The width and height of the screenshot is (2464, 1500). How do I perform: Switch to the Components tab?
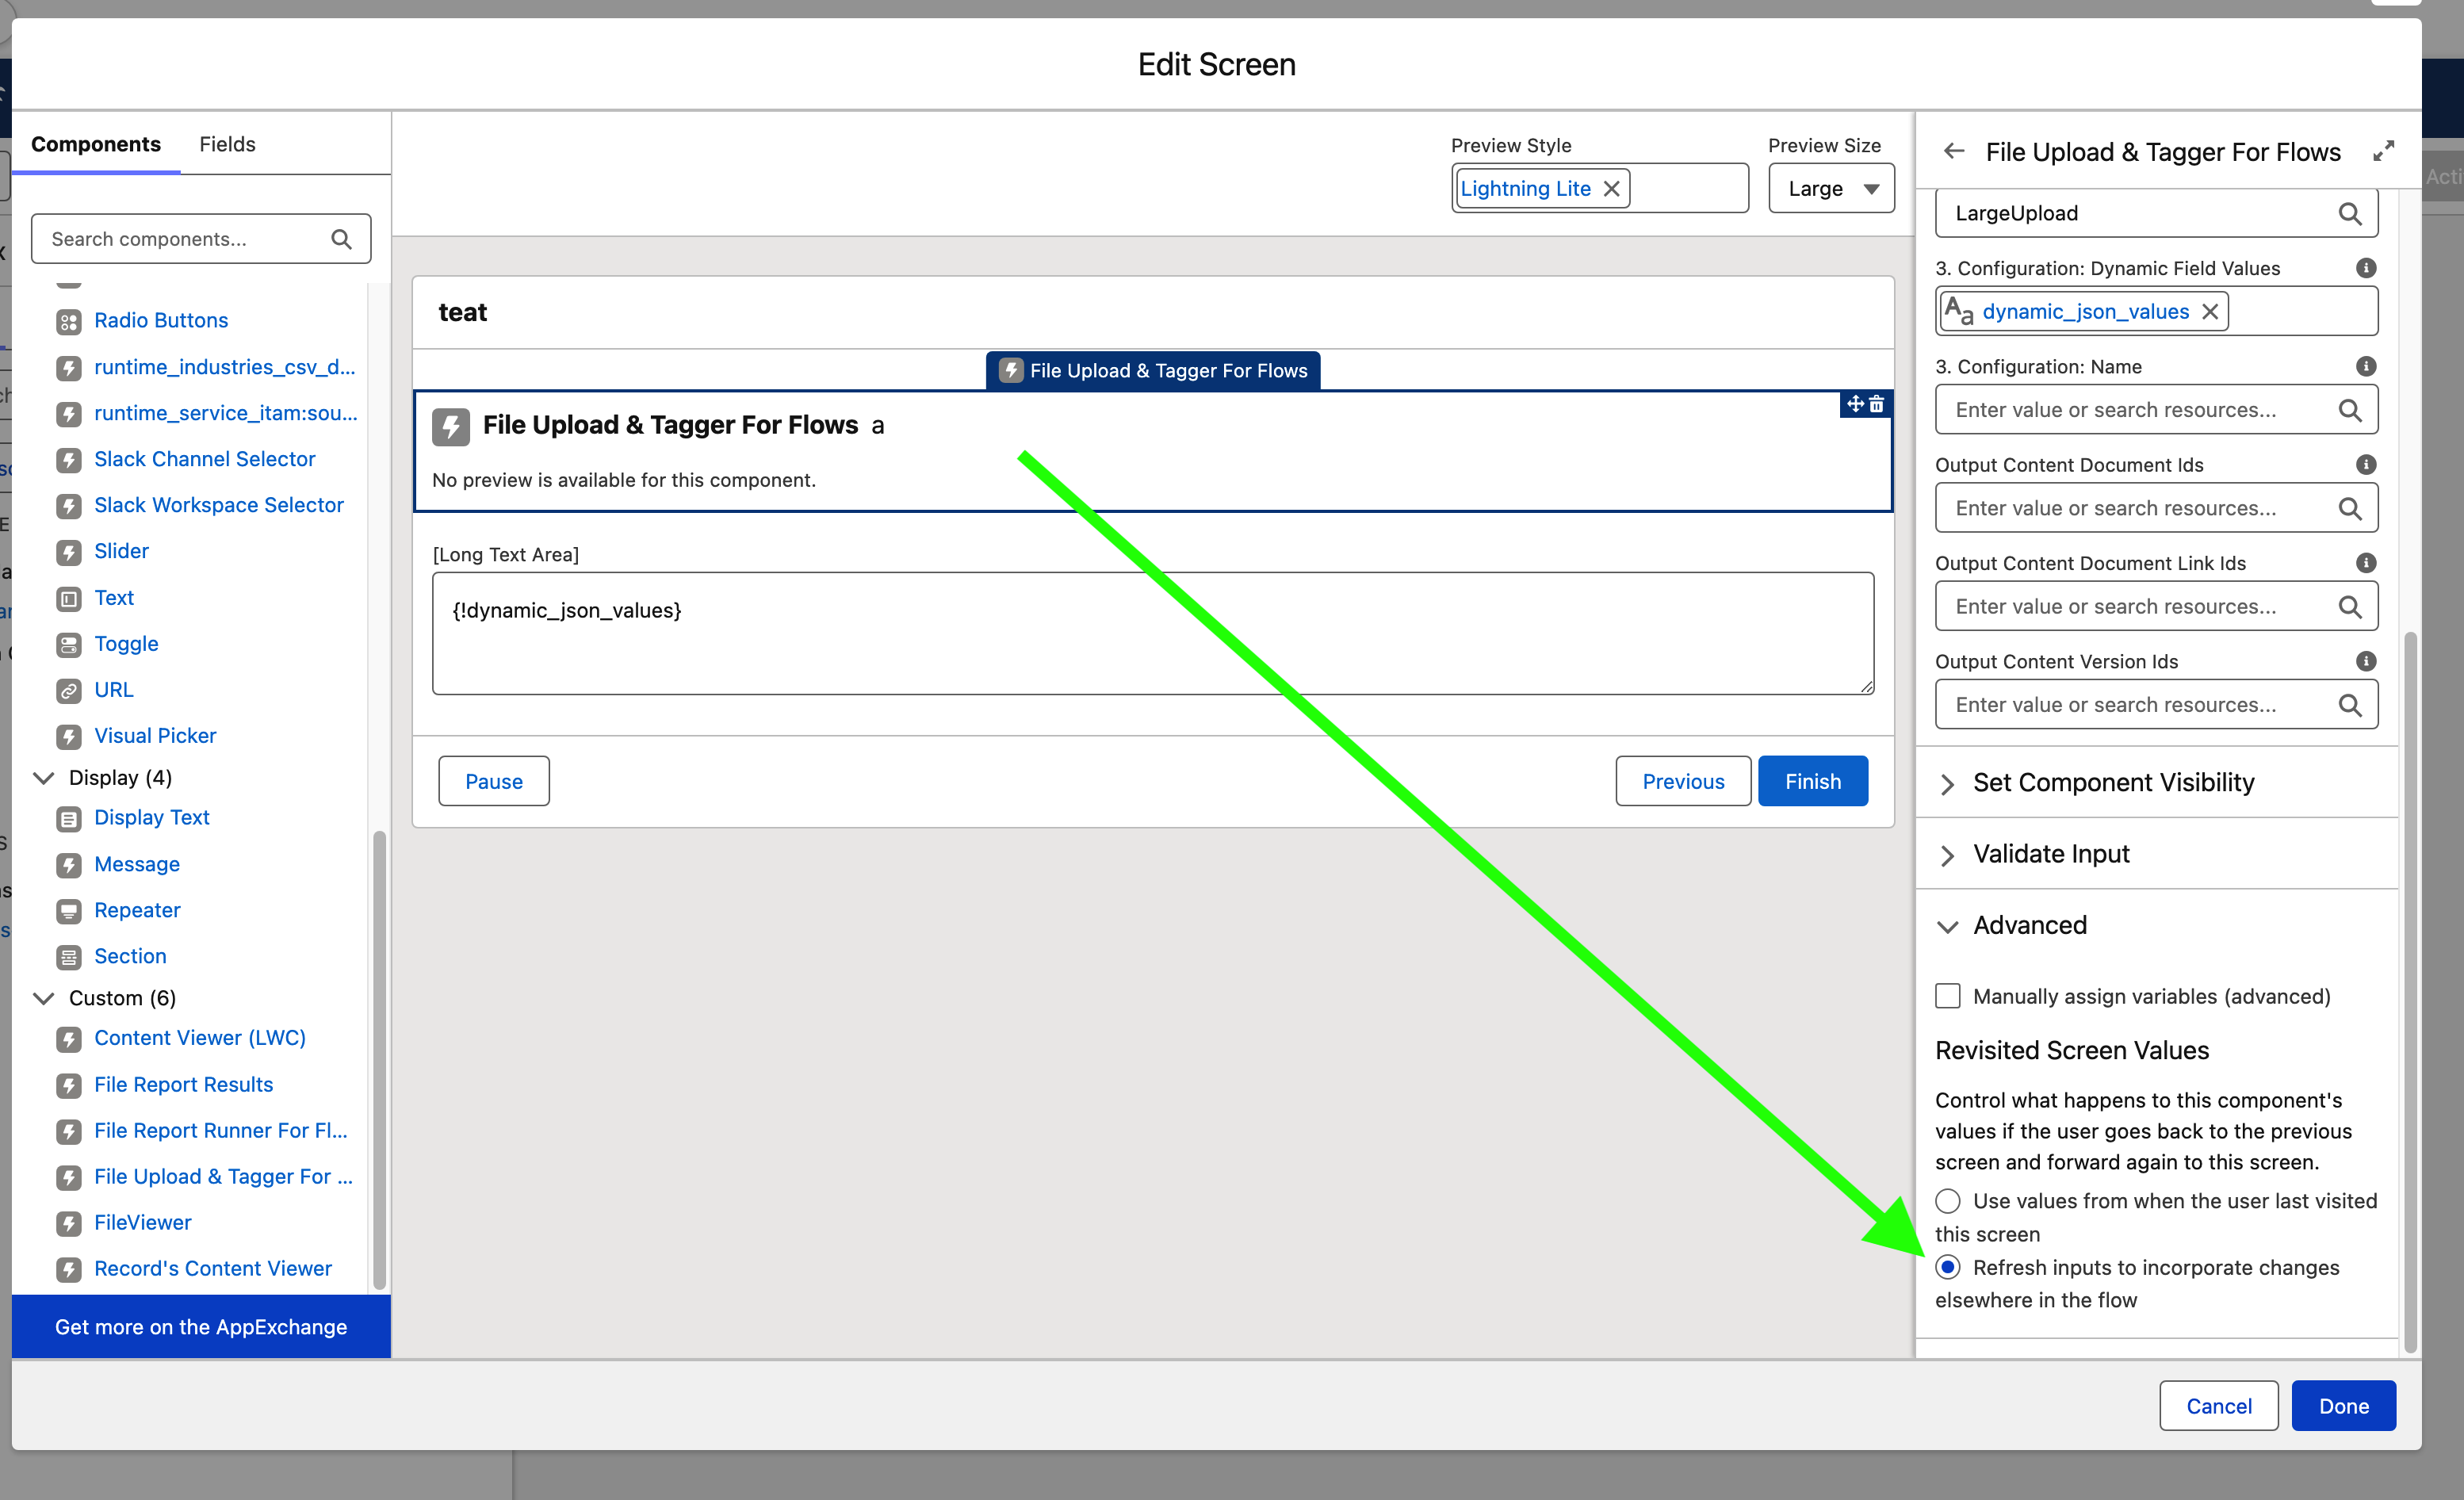coord(96,144)
